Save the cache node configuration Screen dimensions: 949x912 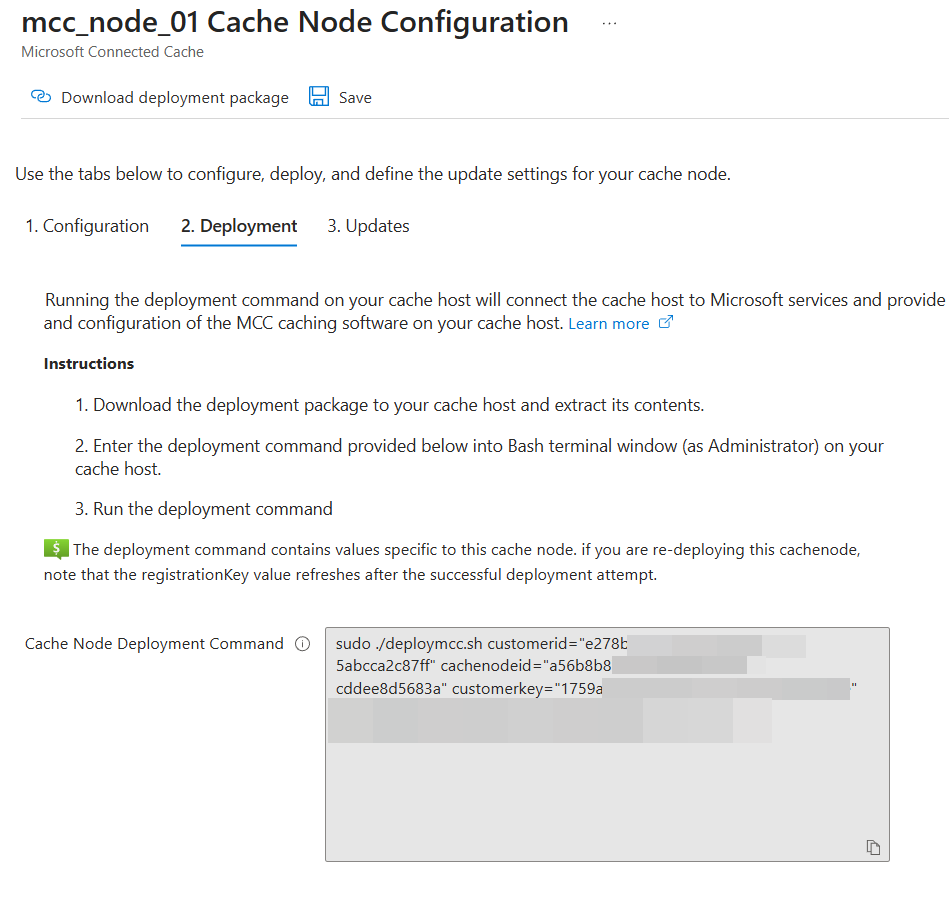(x=340, y=96)
